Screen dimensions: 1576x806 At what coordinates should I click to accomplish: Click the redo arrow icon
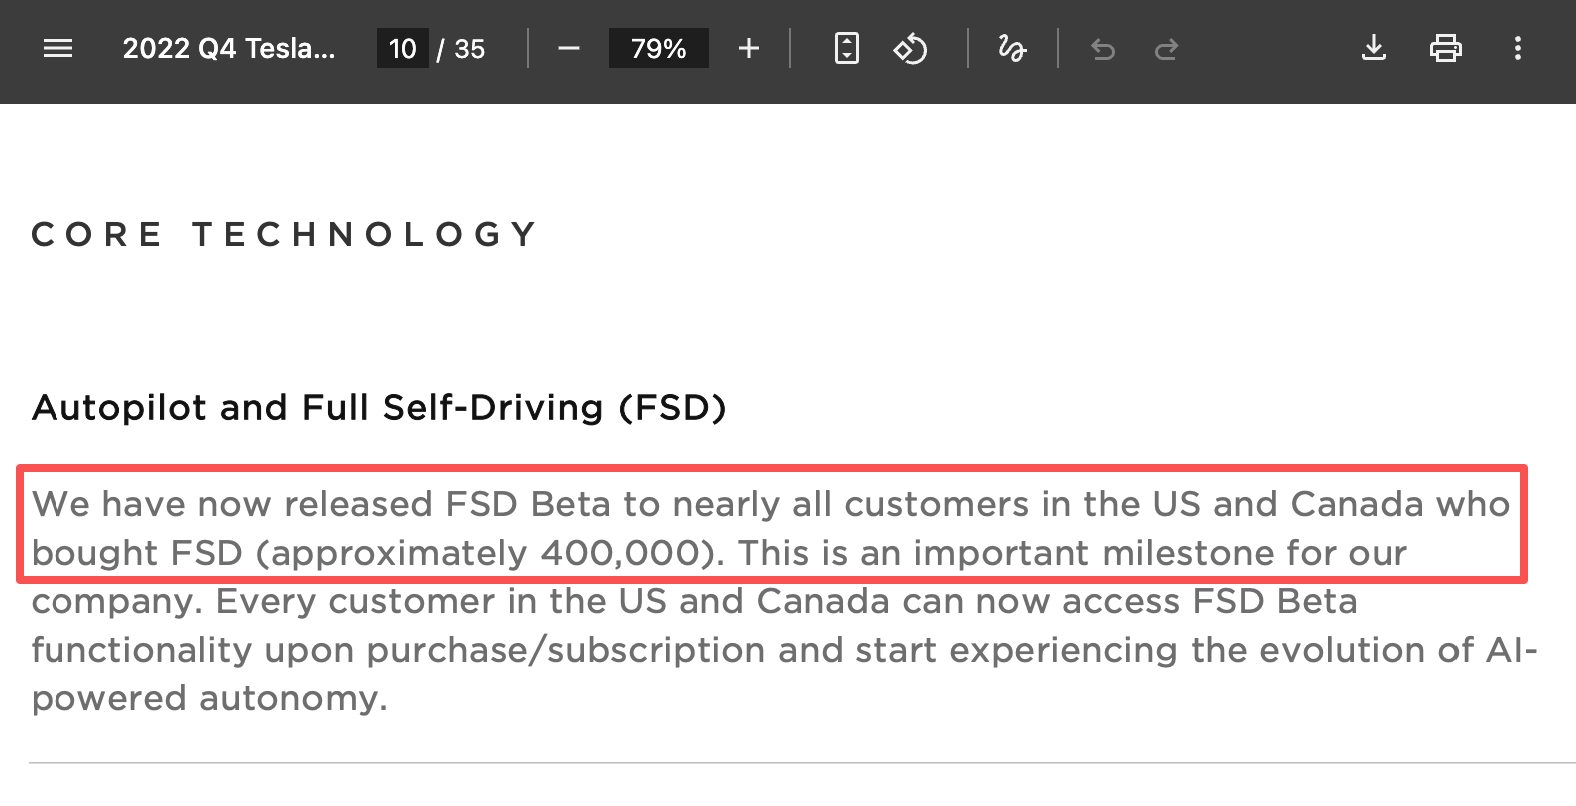click(x=1166, y=48)
